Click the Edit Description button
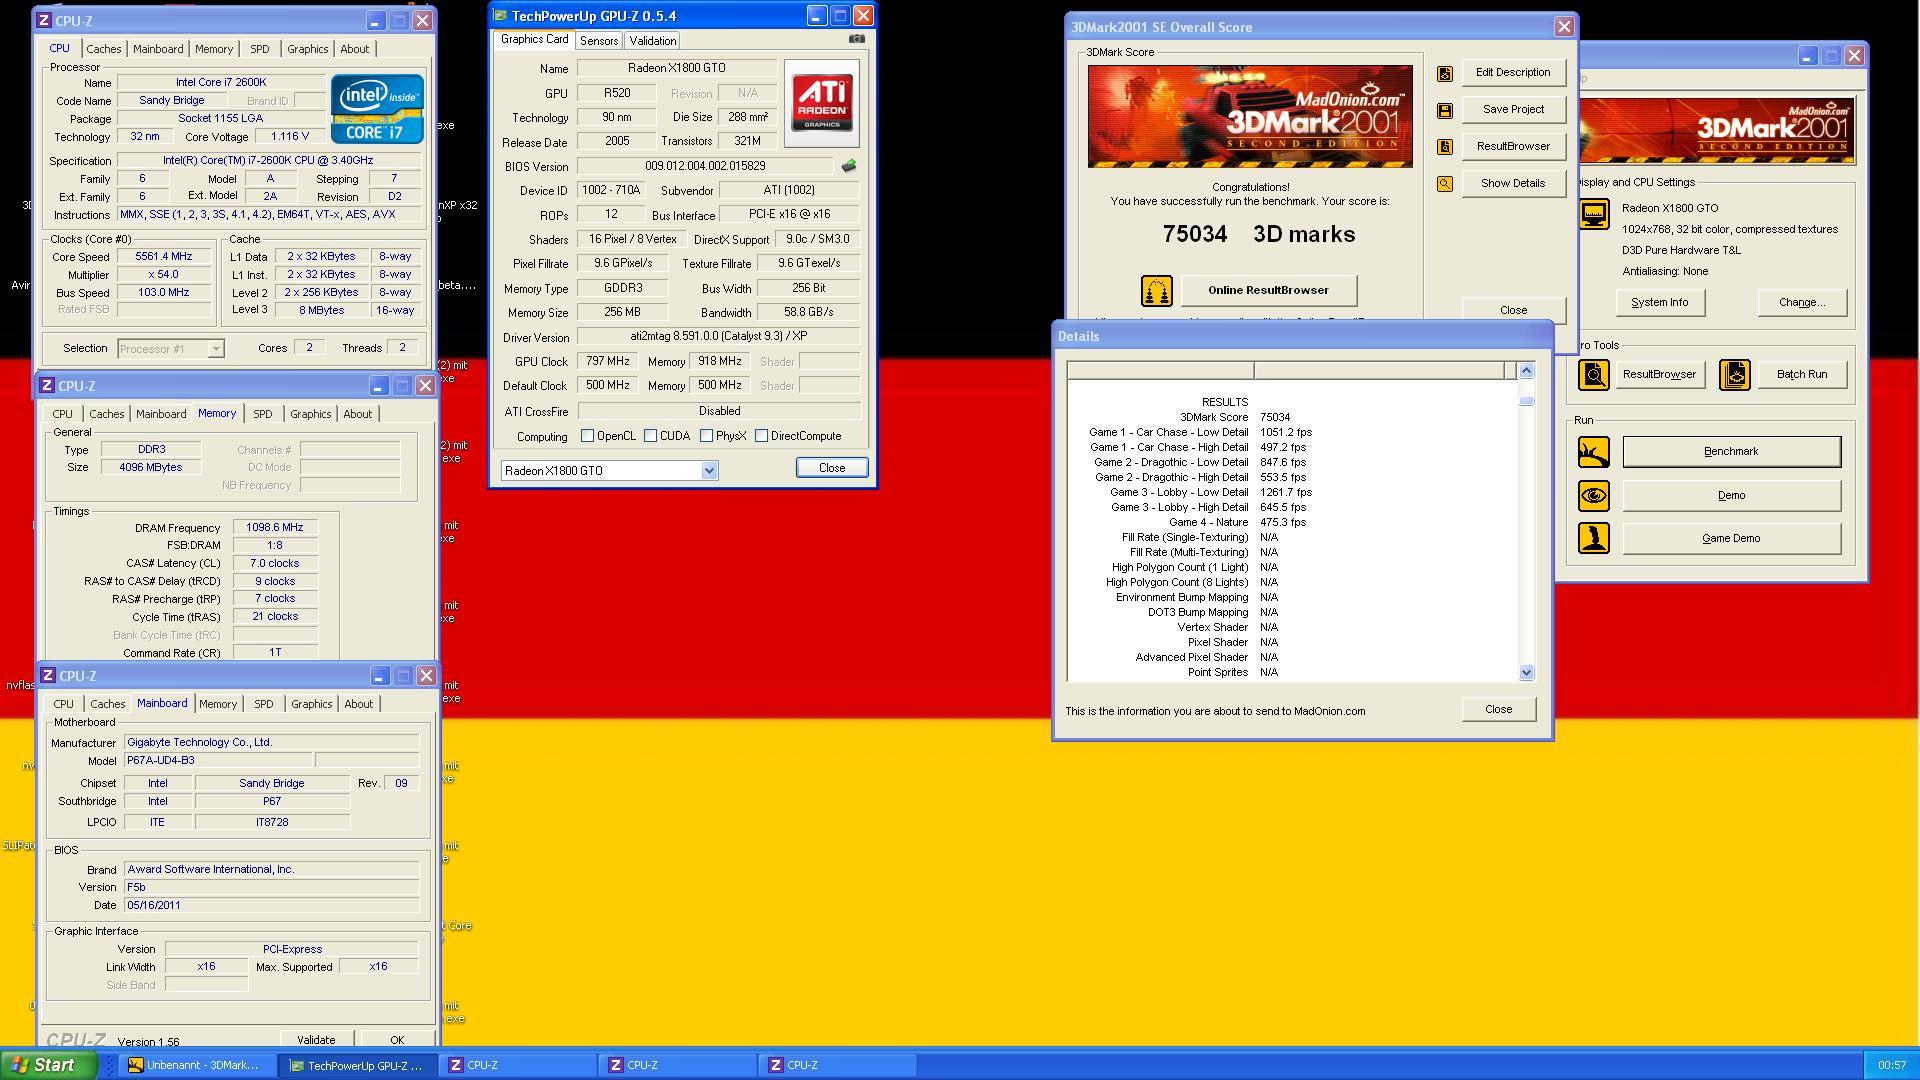This screenshot has height=1080, width=1920. [x=1513, y=73]
